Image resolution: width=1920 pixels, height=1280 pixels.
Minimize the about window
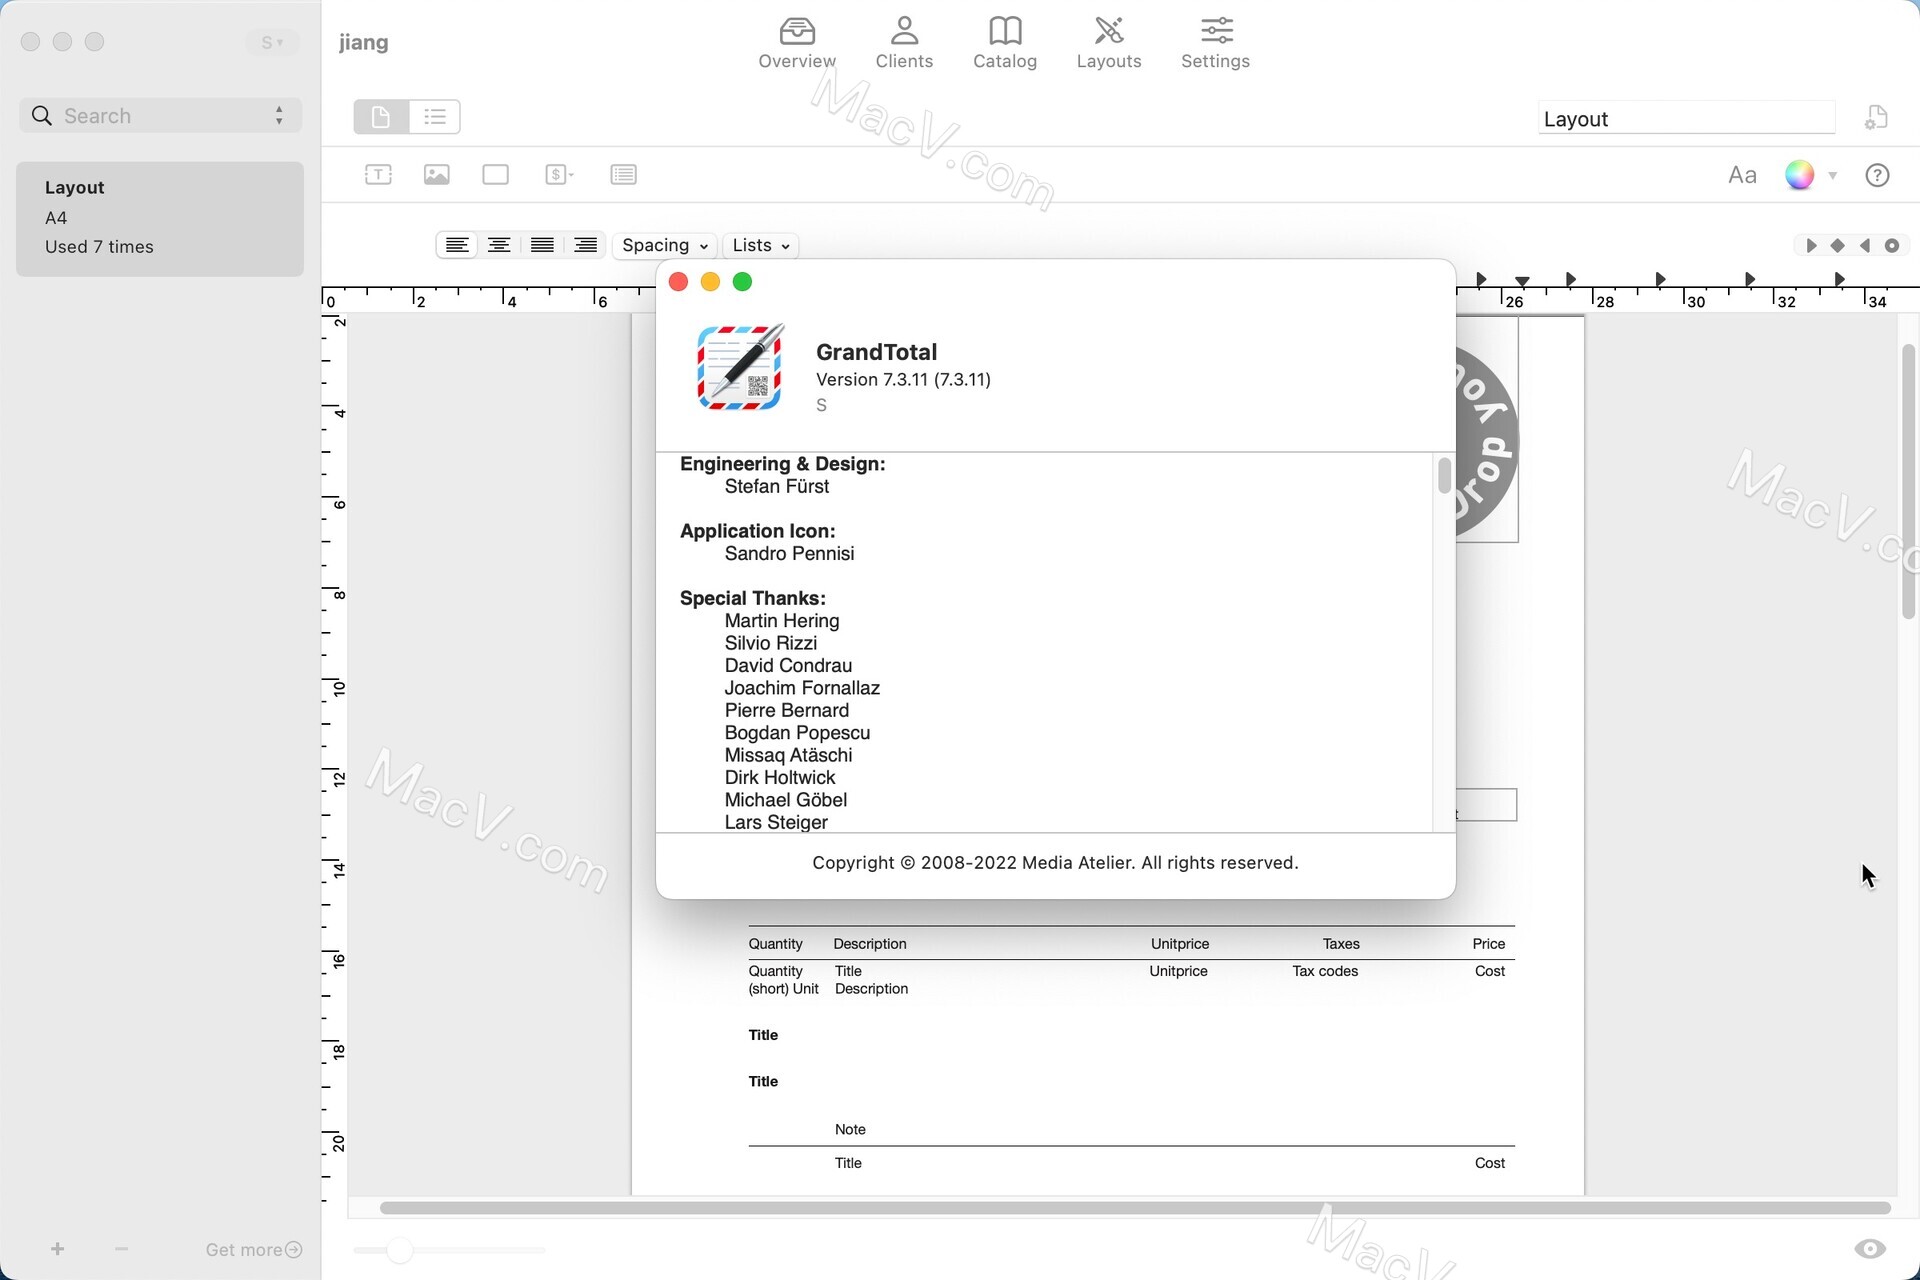tap(710, 282)
